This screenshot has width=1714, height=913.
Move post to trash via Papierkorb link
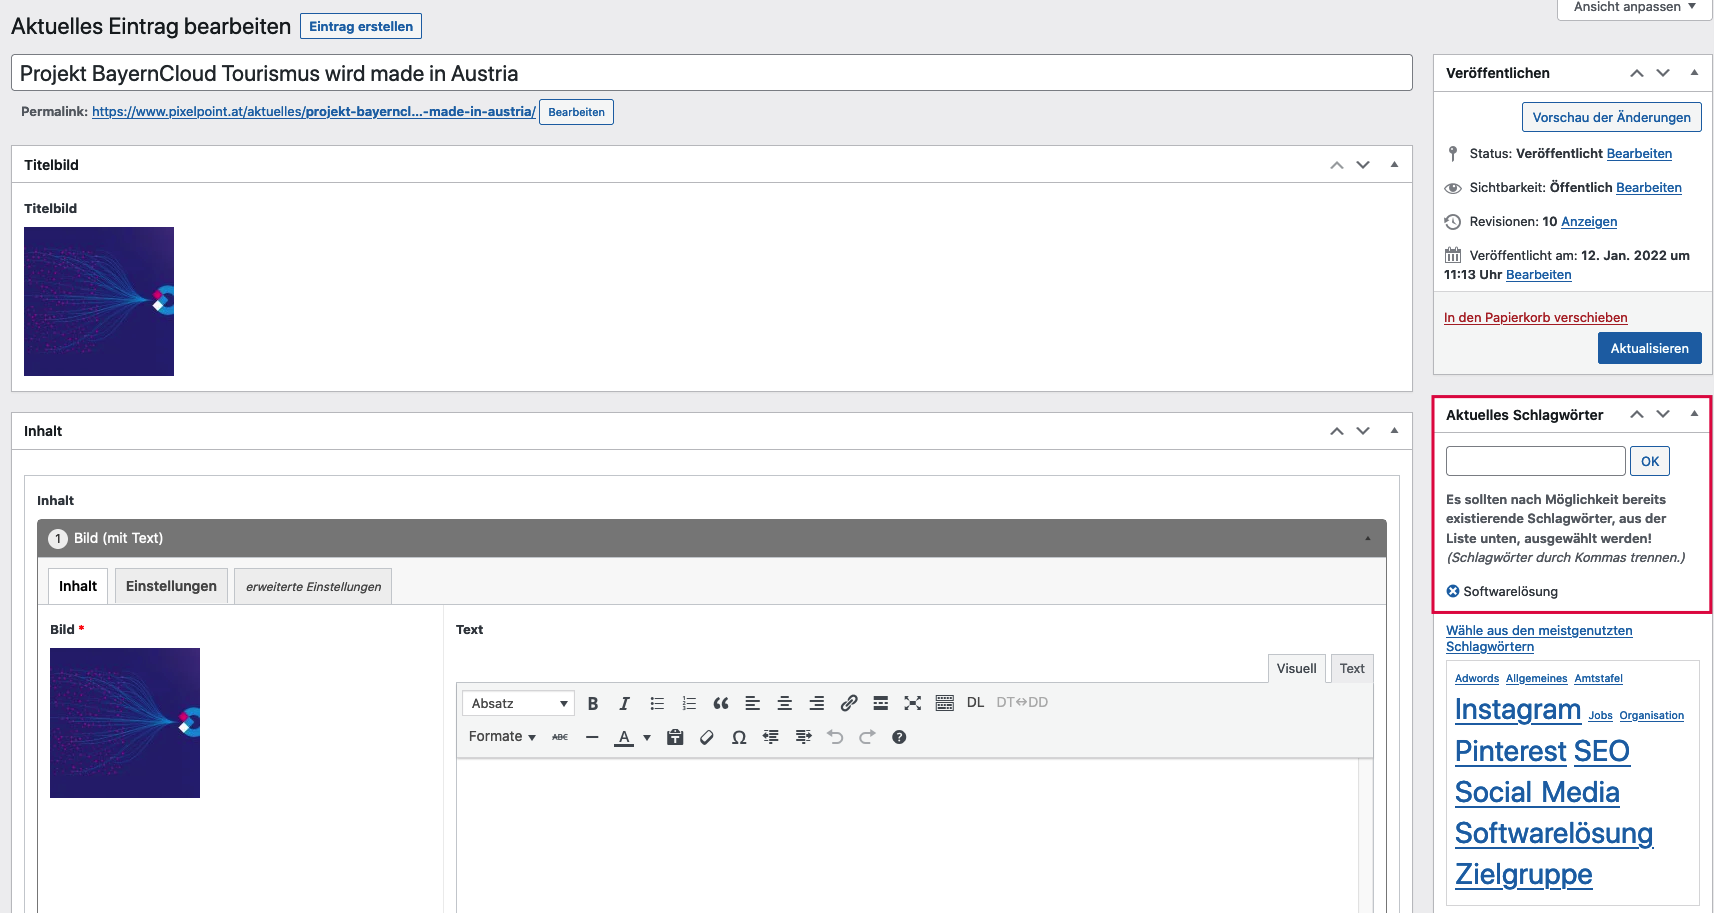click(x=1535, y=318)
